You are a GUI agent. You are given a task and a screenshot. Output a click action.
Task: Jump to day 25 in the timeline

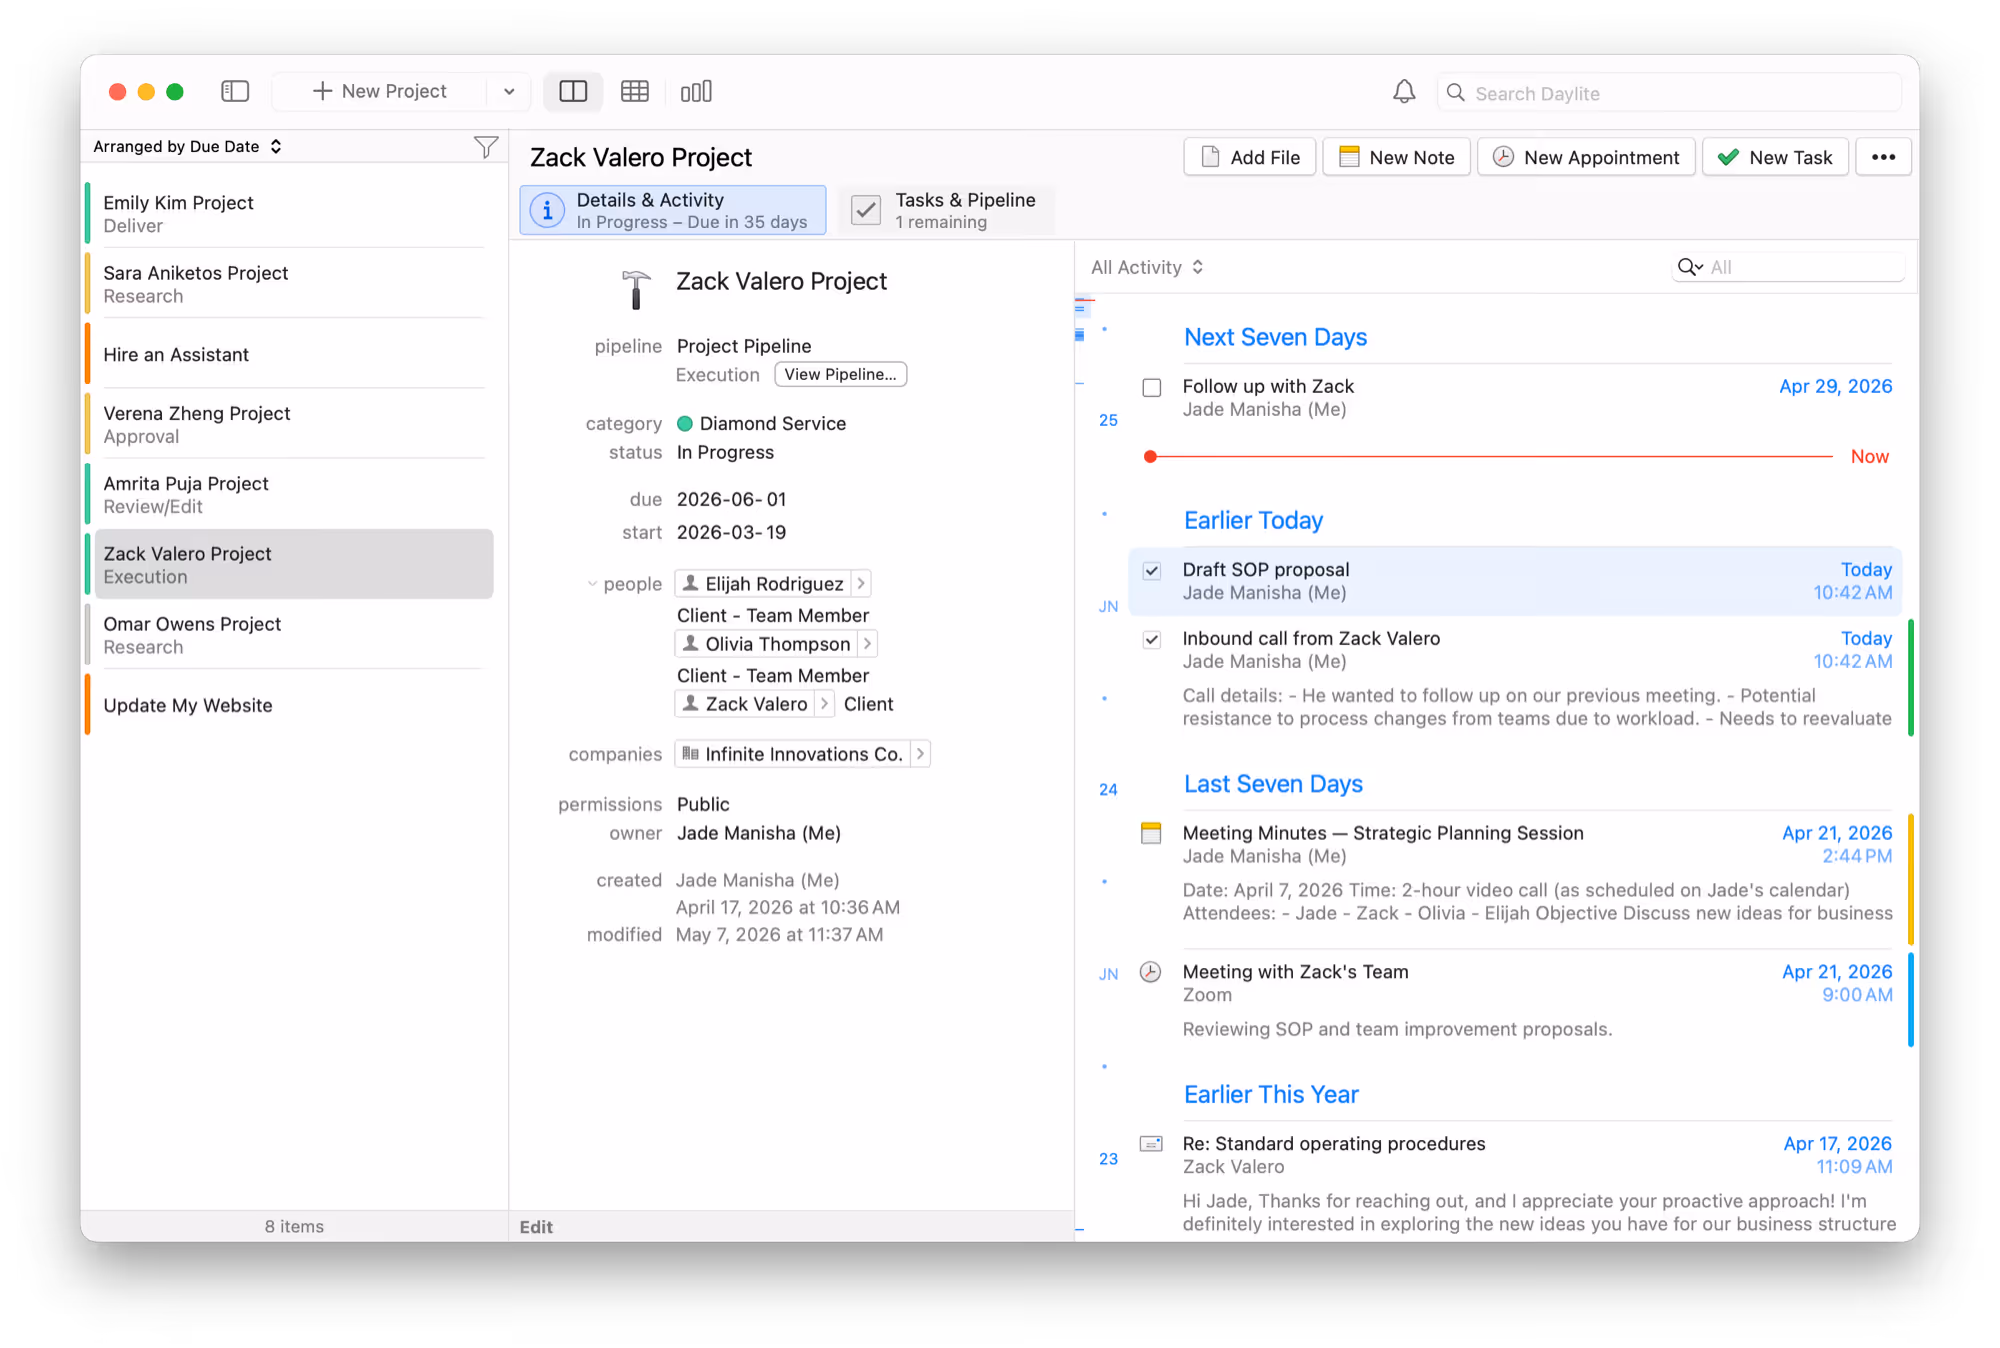point(1108,420)
